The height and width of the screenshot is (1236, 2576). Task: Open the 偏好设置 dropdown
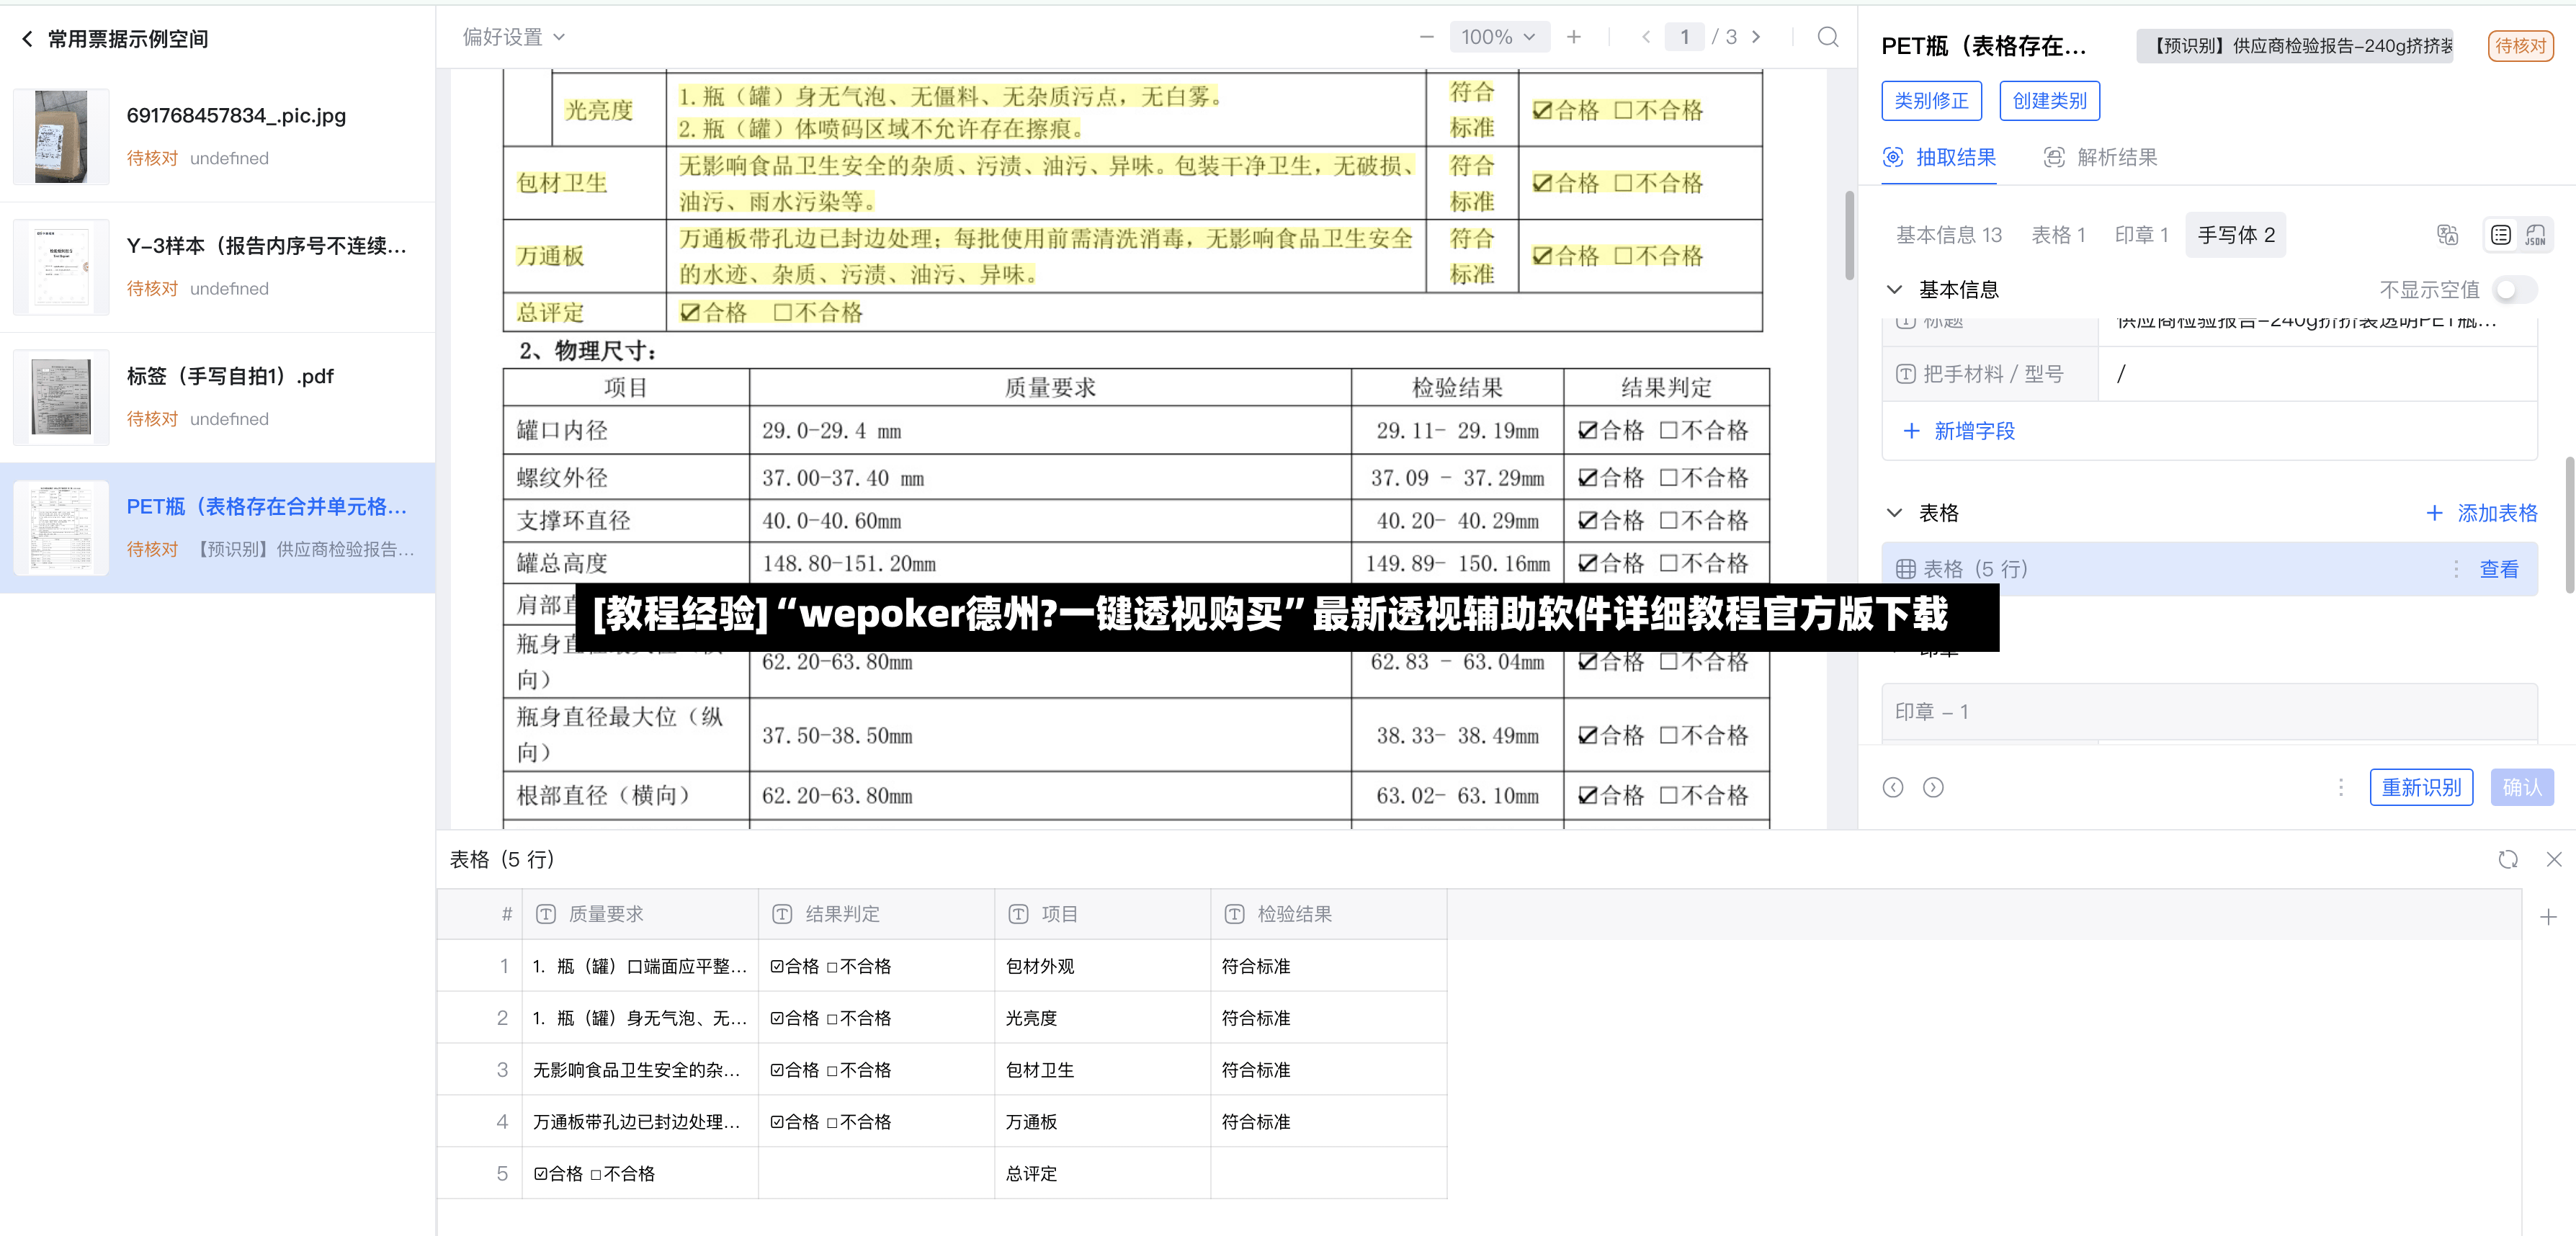pos(514,37)
